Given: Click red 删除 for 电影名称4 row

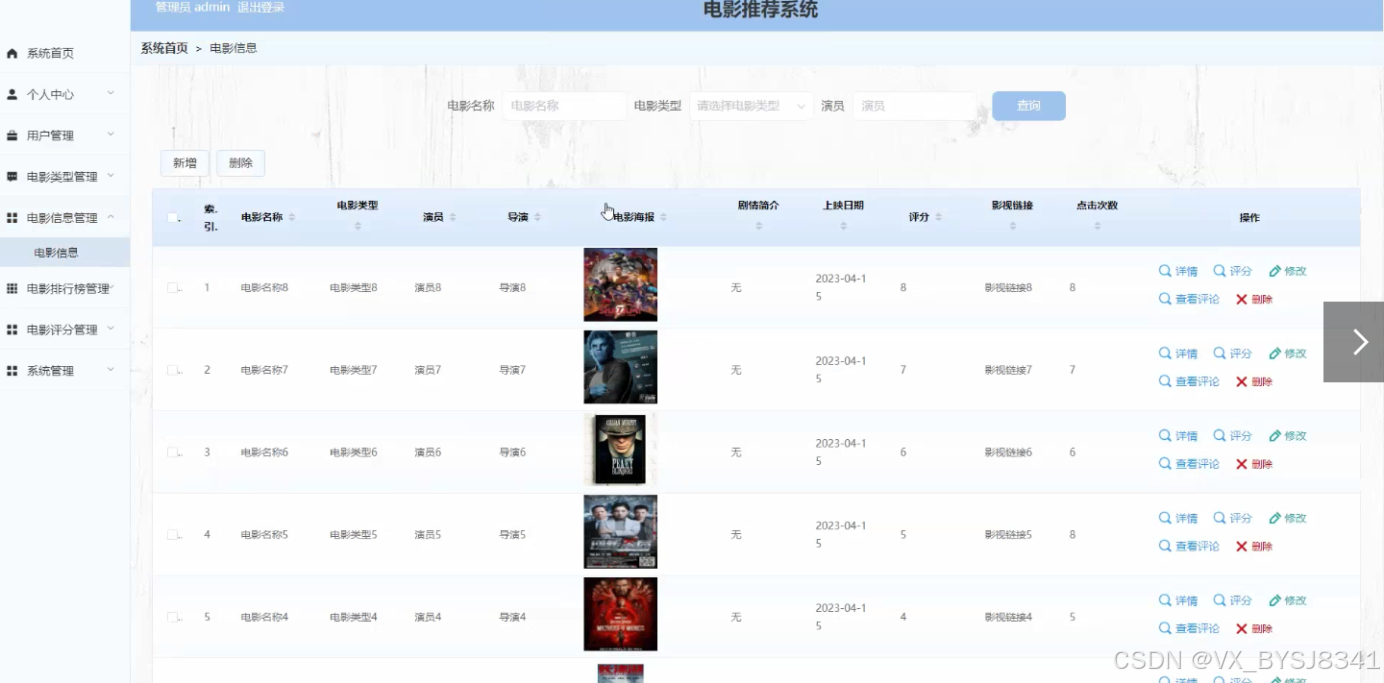Looking at the screenshot, I should point(1254,628).
